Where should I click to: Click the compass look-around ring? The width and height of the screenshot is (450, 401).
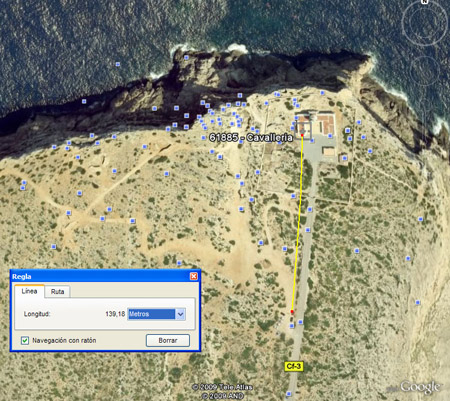click(x=424, y=23)
